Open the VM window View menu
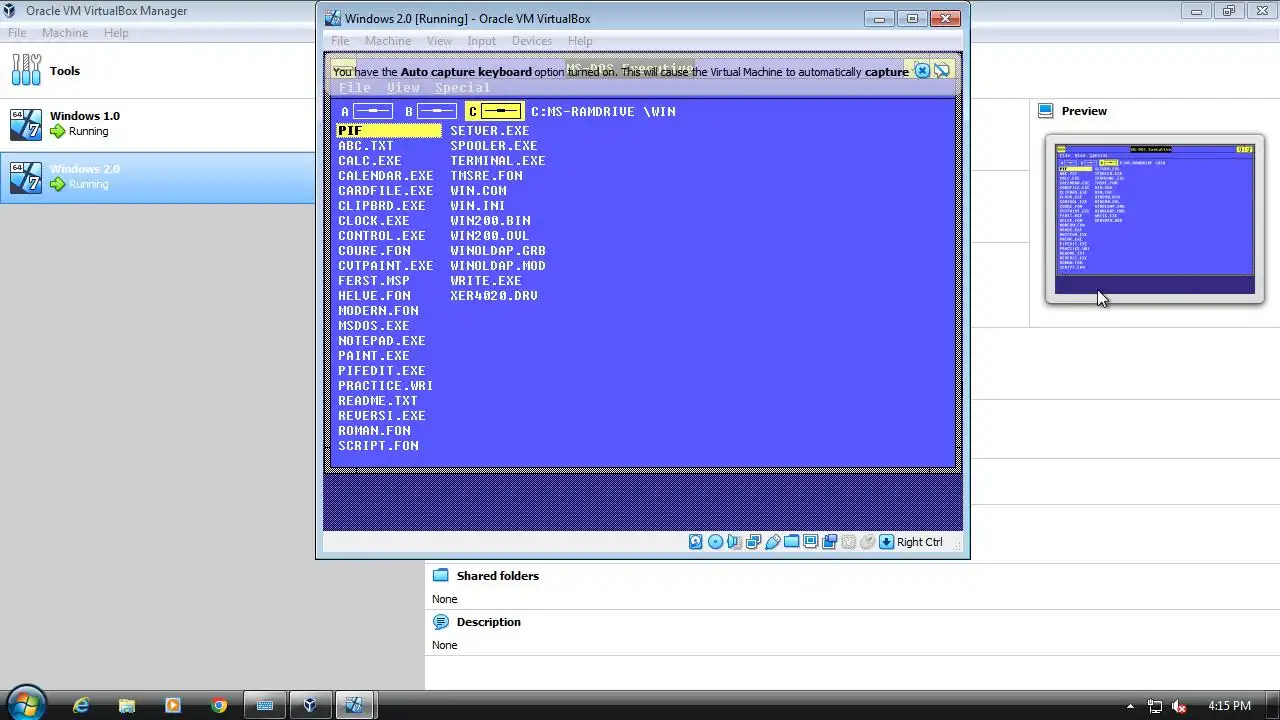Viewport: 1280px width, 720px height. [x=439, y=41]
